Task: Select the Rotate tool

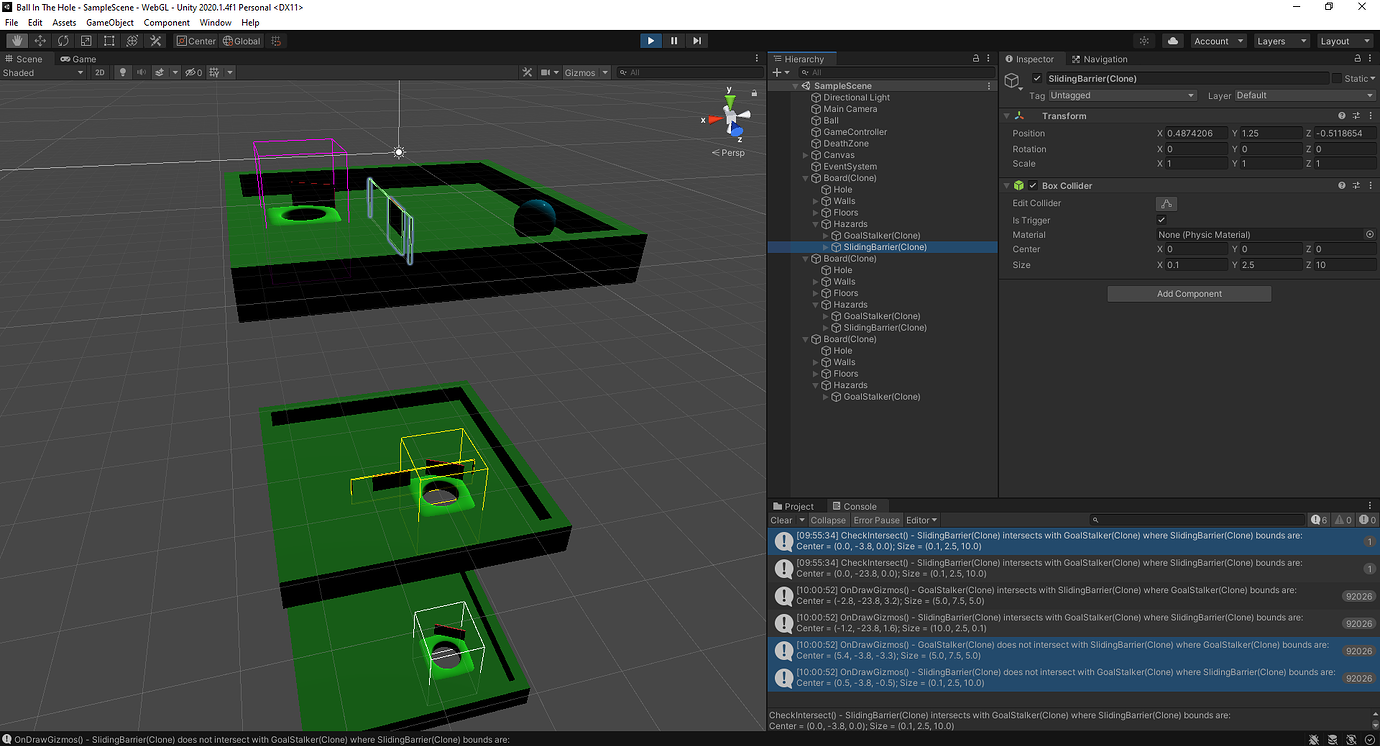Action: pos(62,40)
